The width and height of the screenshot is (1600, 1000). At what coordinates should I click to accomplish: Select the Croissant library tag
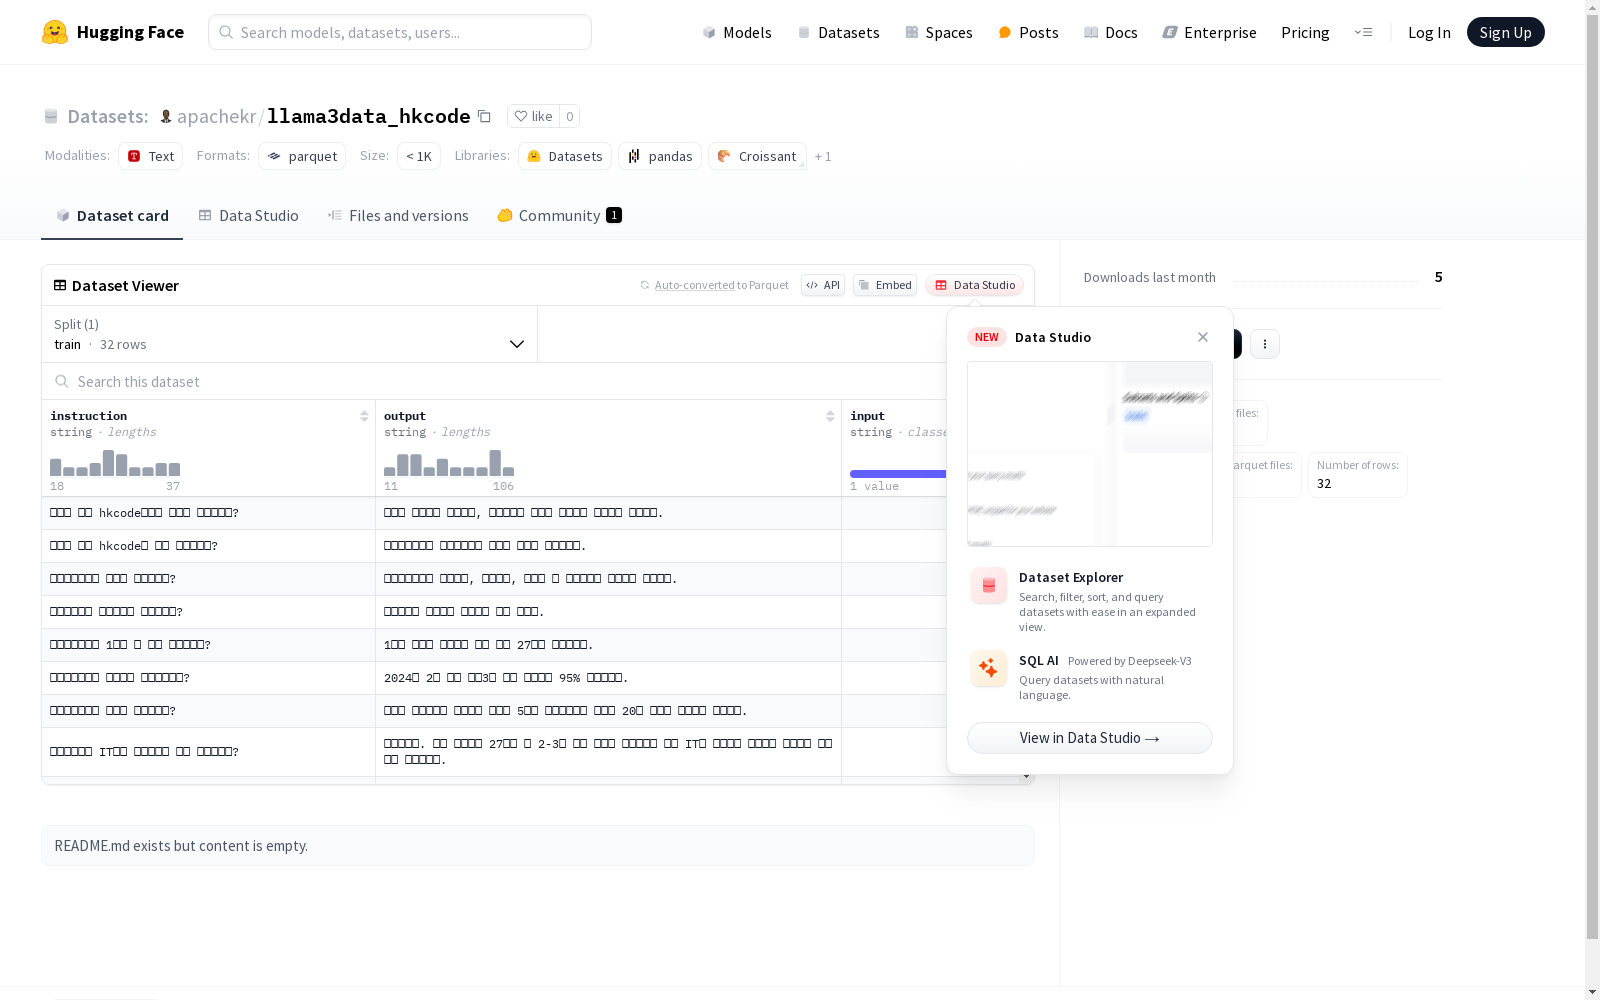[757, 156]
